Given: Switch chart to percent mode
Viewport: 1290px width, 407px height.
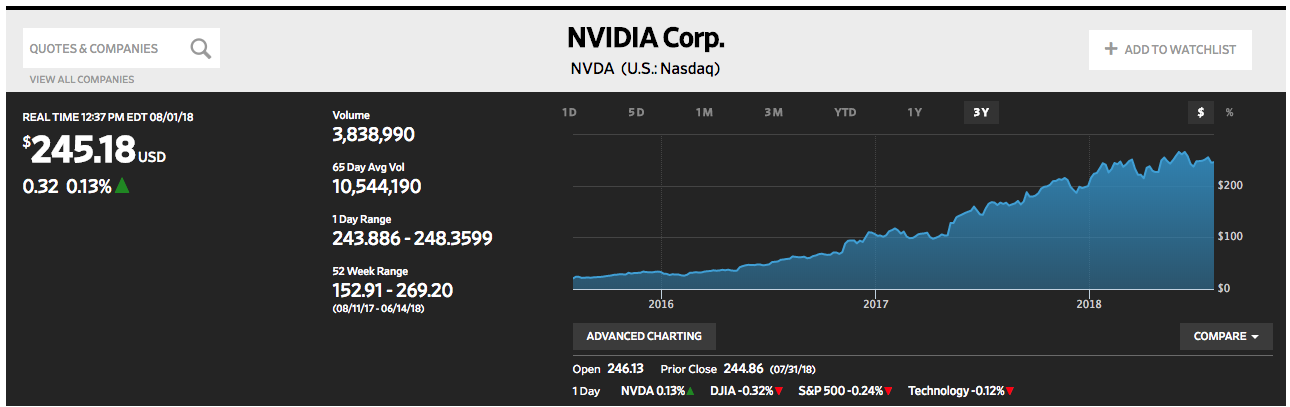Looking at the screenshot, I should [x=1229, y=112].
